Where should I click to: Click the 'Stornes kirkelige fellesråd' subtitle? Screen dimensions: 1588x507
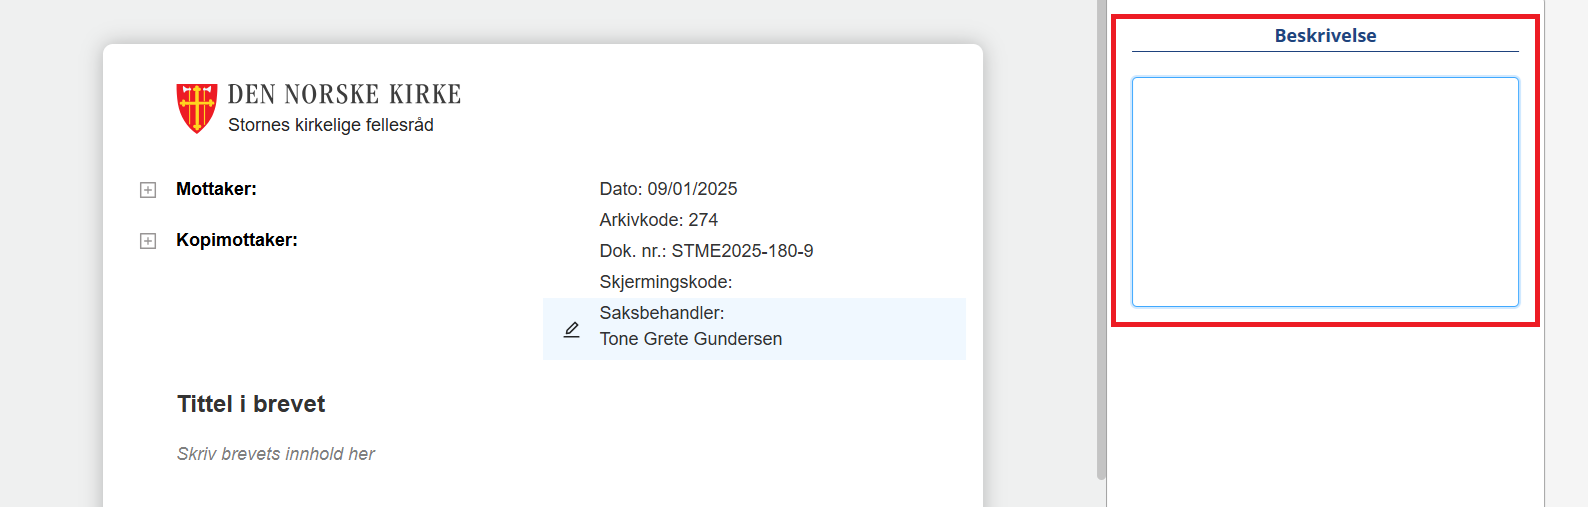331,125
